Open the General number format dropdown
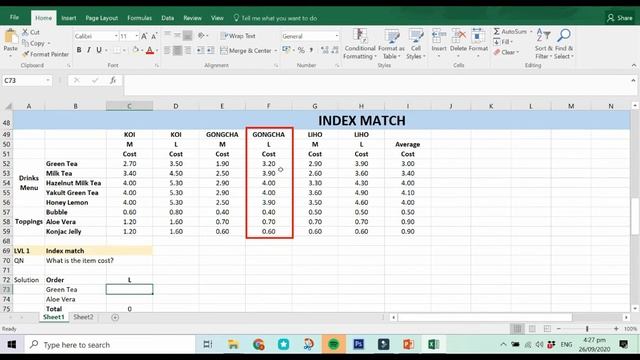The image size is (640, 360). pos(337,36)
